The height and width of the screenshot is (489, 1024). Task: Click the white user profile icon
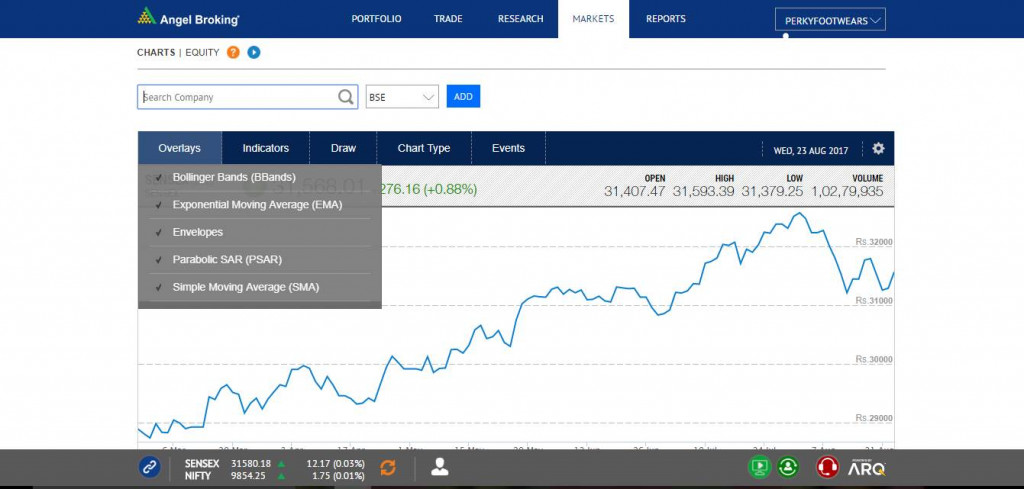click(439, 467)
